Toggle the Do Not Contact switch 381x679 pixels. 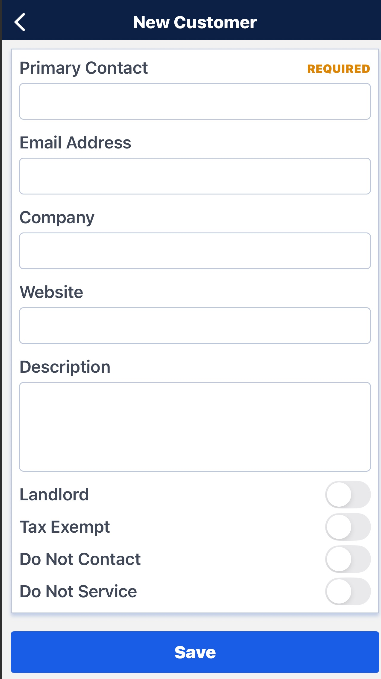tap(348, 559)
